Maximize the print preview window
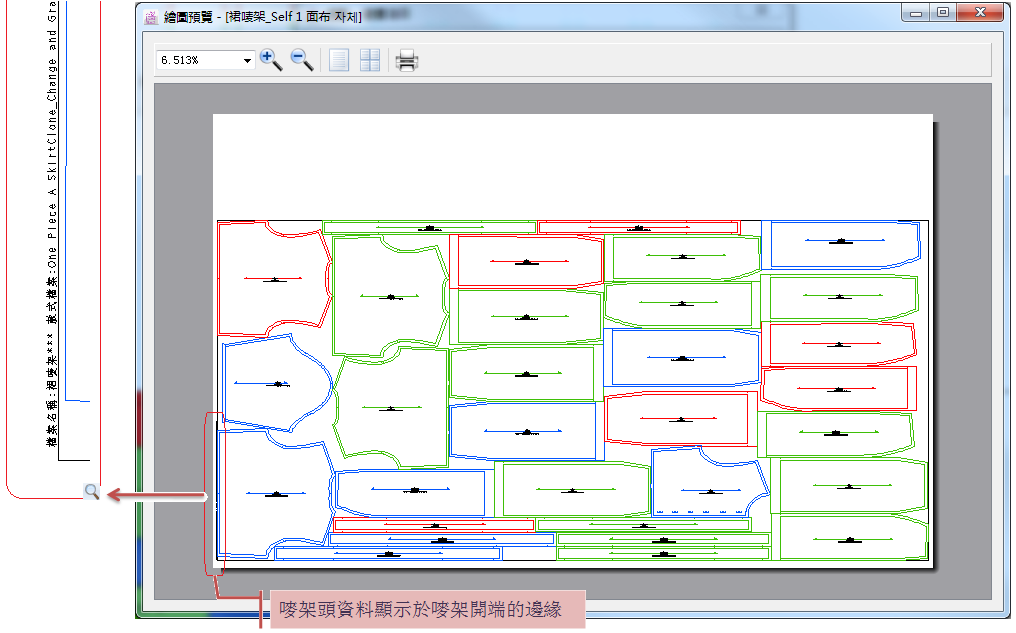The width and height of the screenshot is (1016, 633). pos(942,12)
